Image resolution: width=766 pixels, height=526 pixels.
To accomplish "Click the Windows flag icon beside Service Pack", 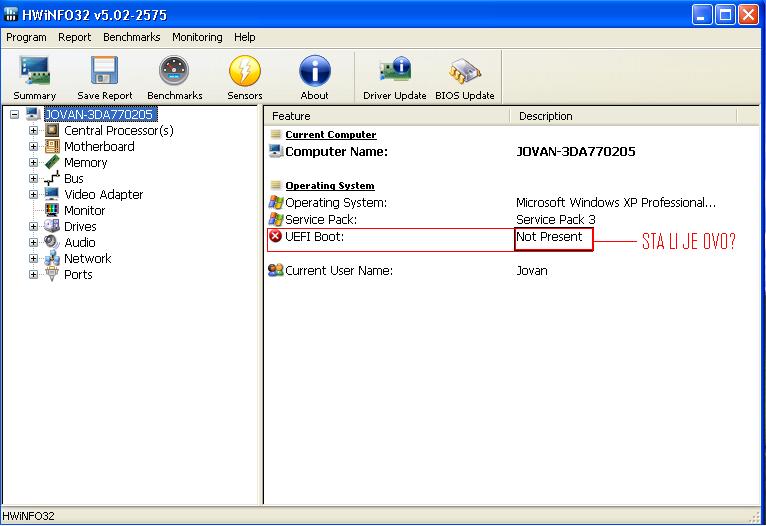I will (x=276, y=219).
